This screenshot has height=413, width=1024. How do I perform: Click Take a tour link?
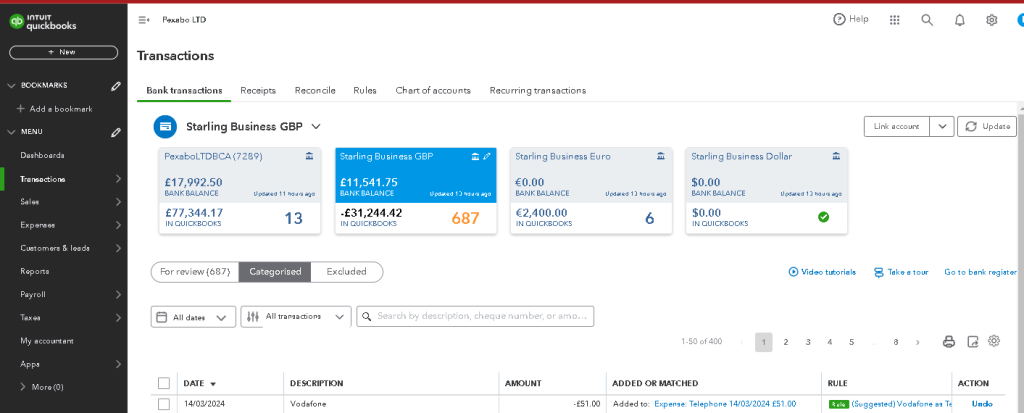901,272
